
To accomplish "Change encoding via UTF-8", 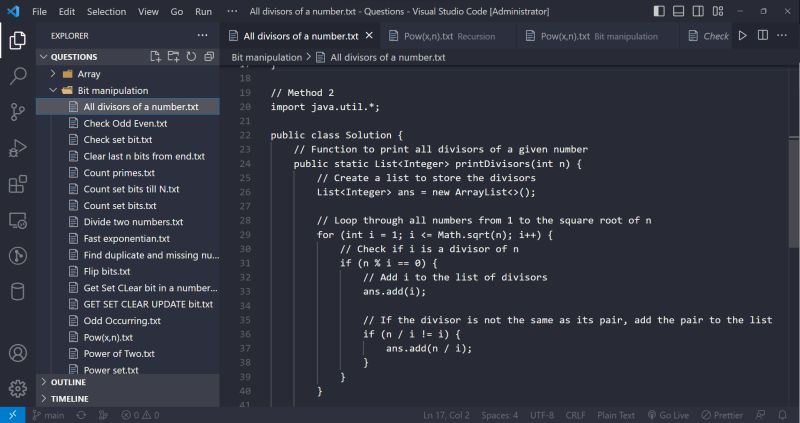I will 541,415.
